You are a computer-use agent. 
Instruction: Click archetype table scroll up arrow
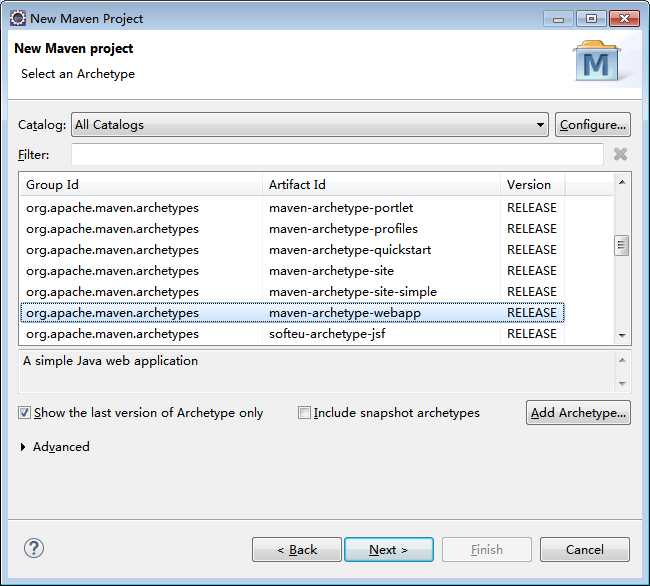click(x=622, y=182)
